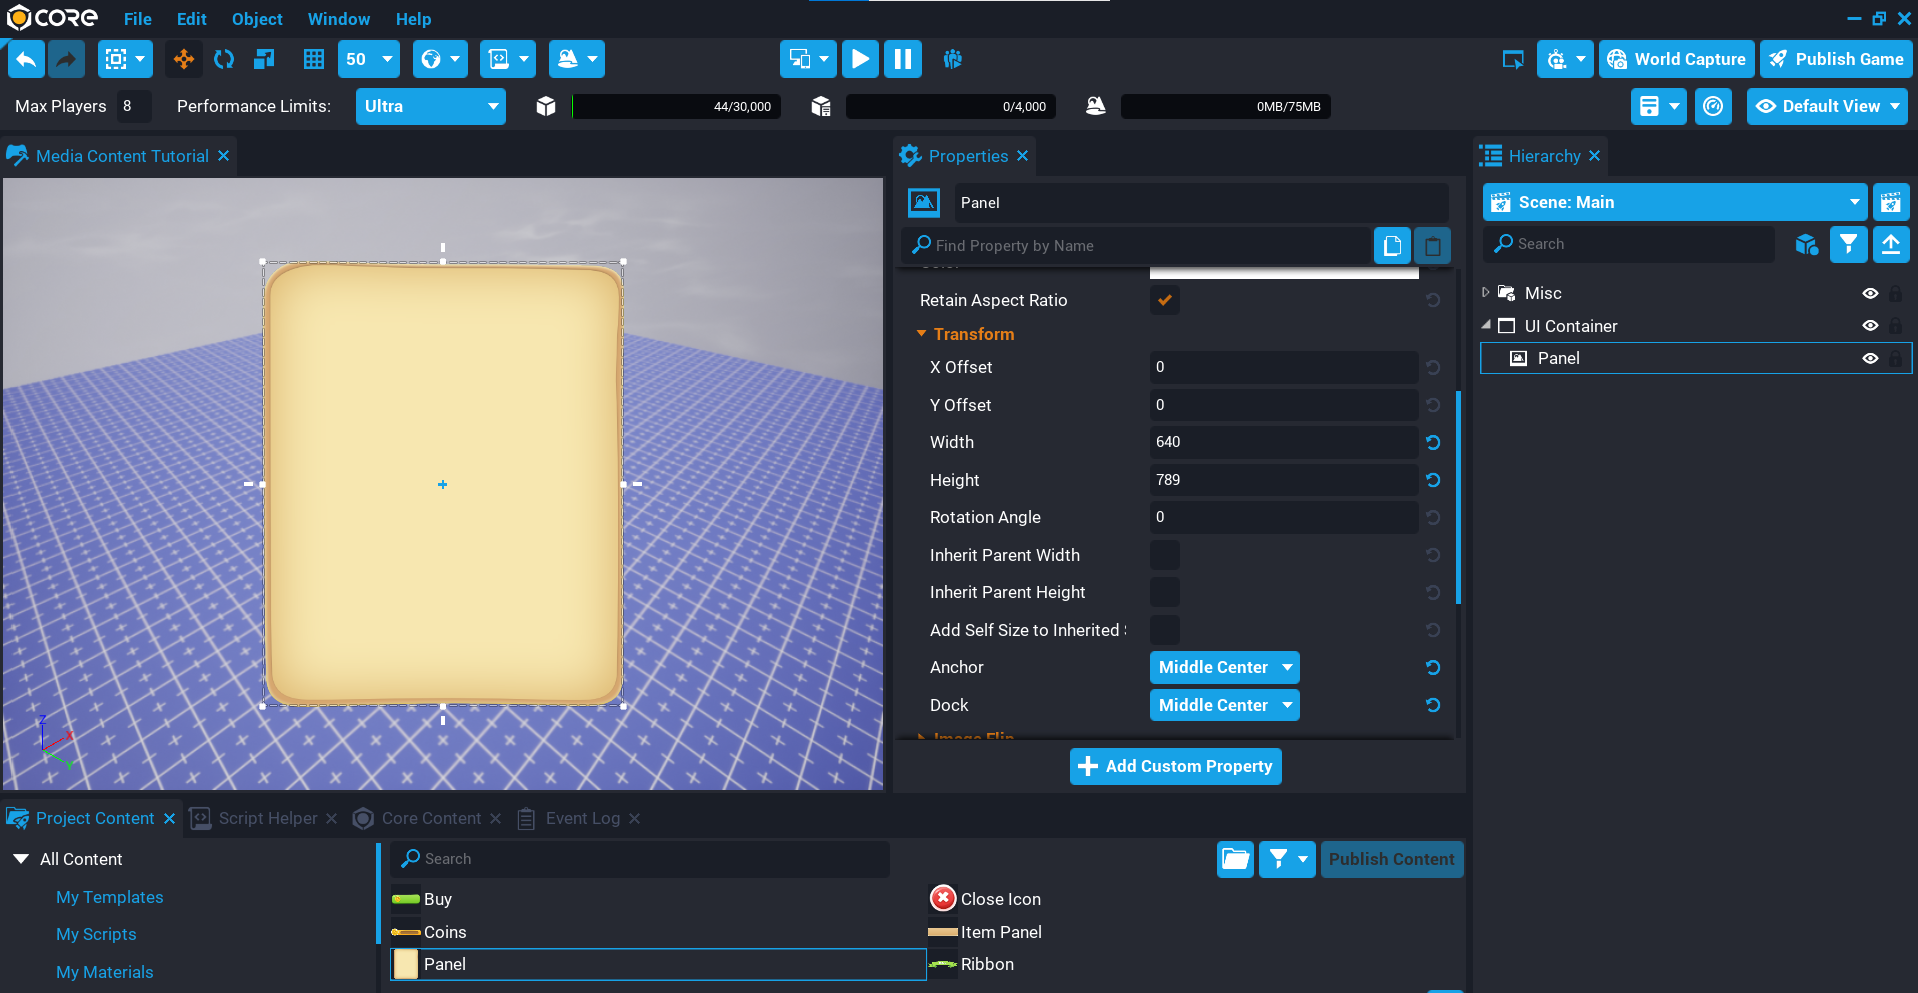
Task: Expand the Misc folder in Hierarchy
Action: tap(1486, 293)
